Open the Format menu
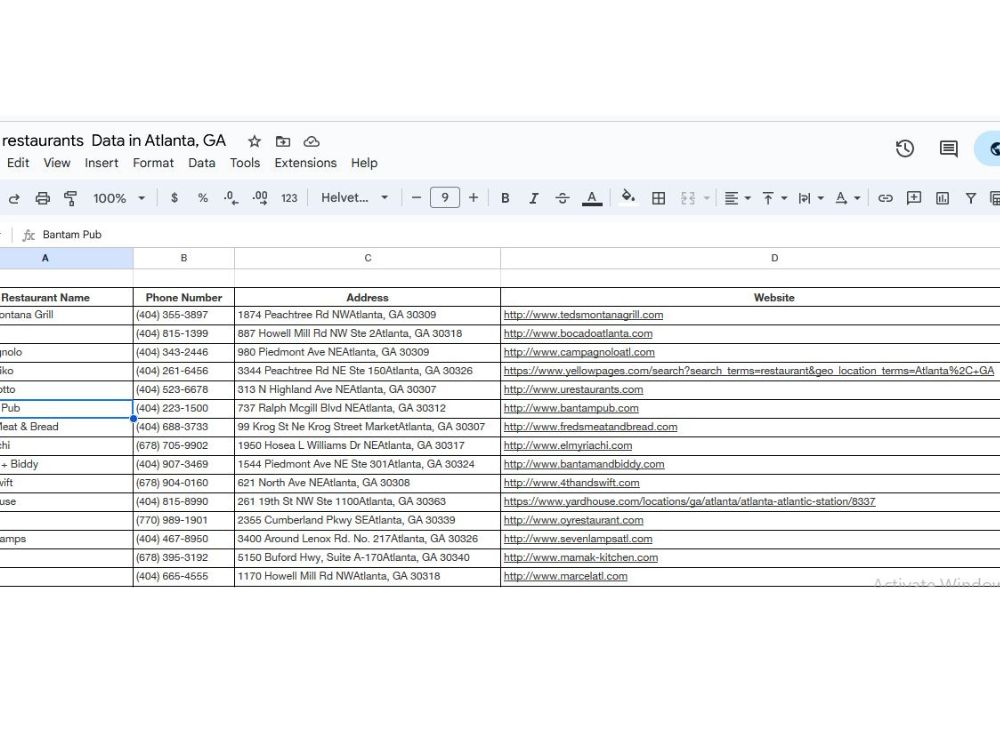The height and width of the screenshot is (750, 1000). point(153,163)
